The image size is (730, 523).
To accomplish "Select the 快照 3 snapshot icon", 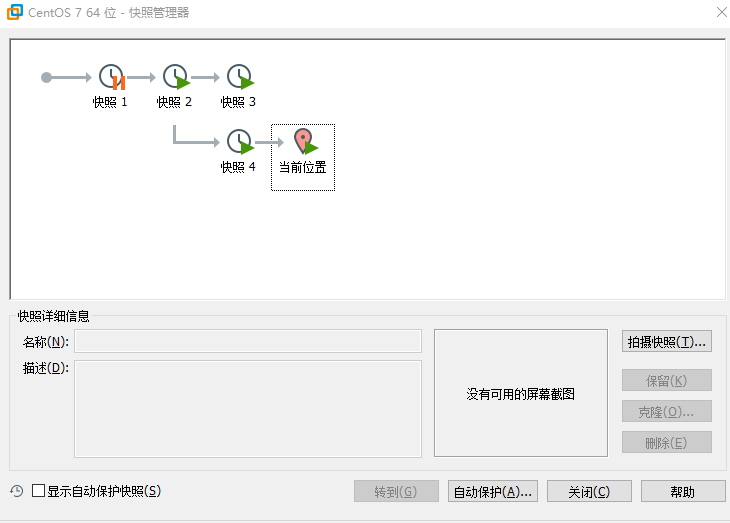I will click(x=240, y=77).
